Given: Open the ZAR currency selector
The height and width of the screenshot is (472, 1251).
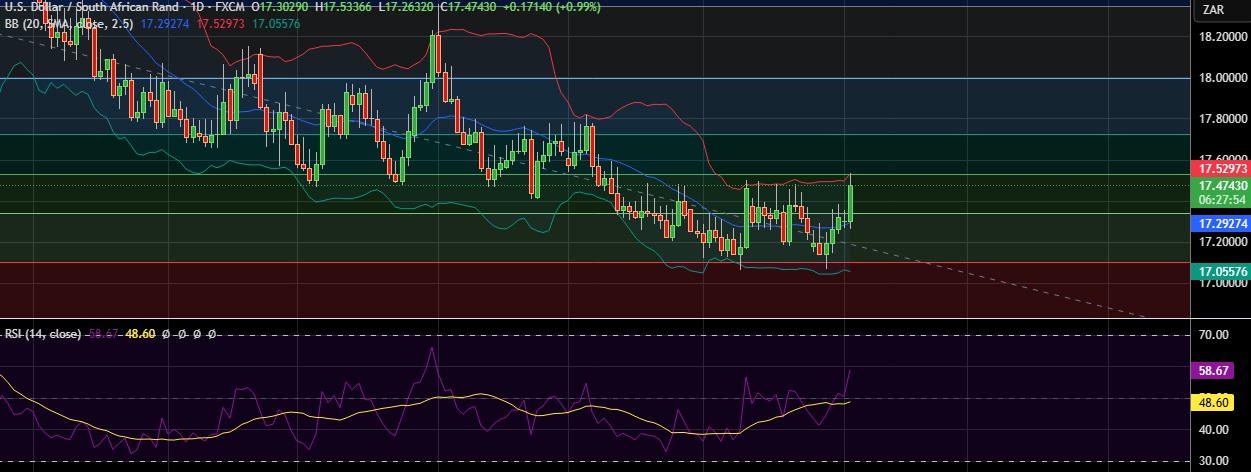Looking at the screenshot, I should coord(1214,10).
